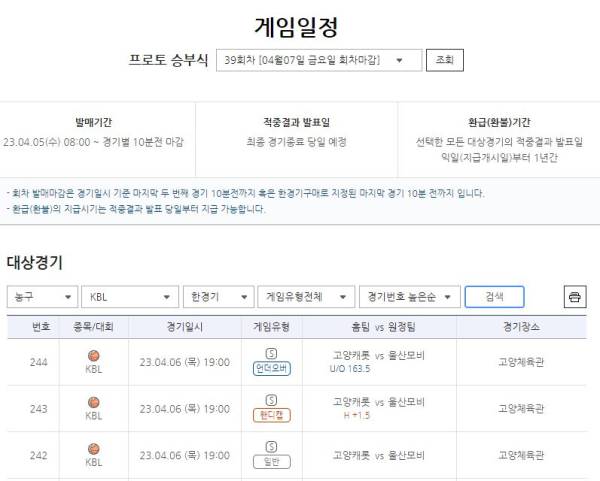600x481 pixels.
Task: Click the S badge in row 242
Action: (x=271, y=447)
